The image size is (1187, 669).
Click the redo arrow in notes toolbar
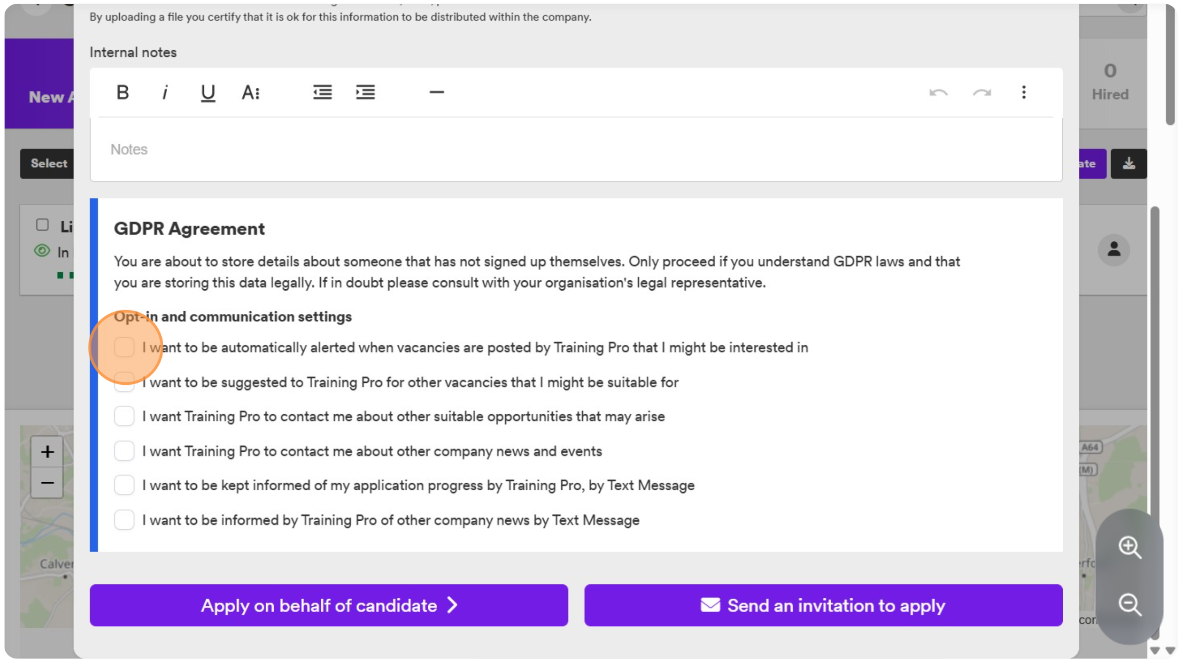pyautogui.click(x=982, y=92)
